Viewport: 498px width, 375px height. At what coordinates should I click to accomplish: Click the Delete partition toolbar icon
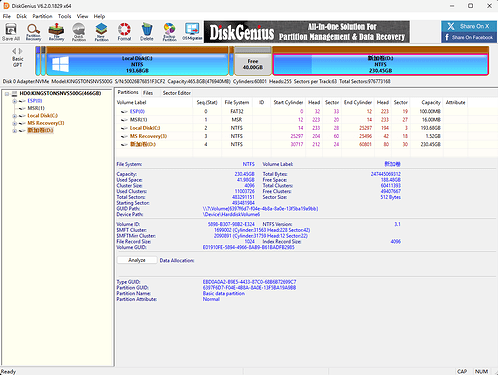coord(147,32)
